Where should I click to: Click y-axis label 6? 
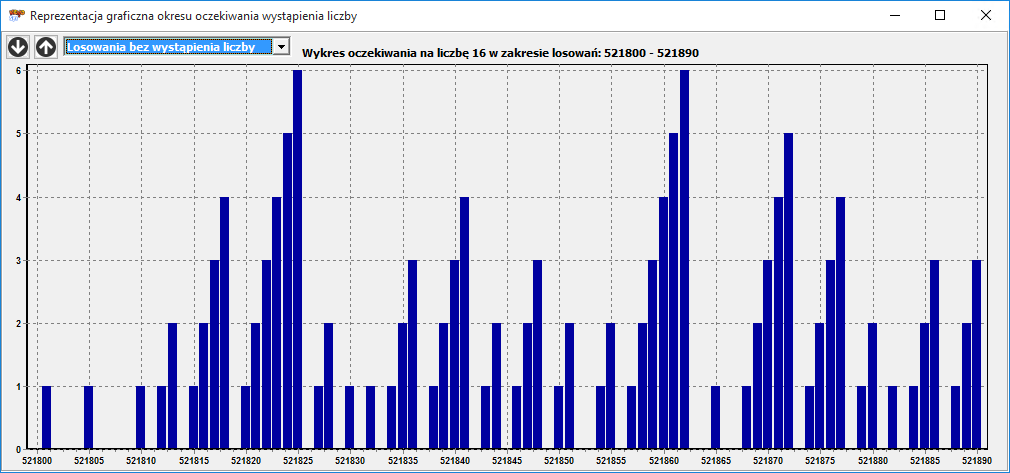(x=19, y=70)
